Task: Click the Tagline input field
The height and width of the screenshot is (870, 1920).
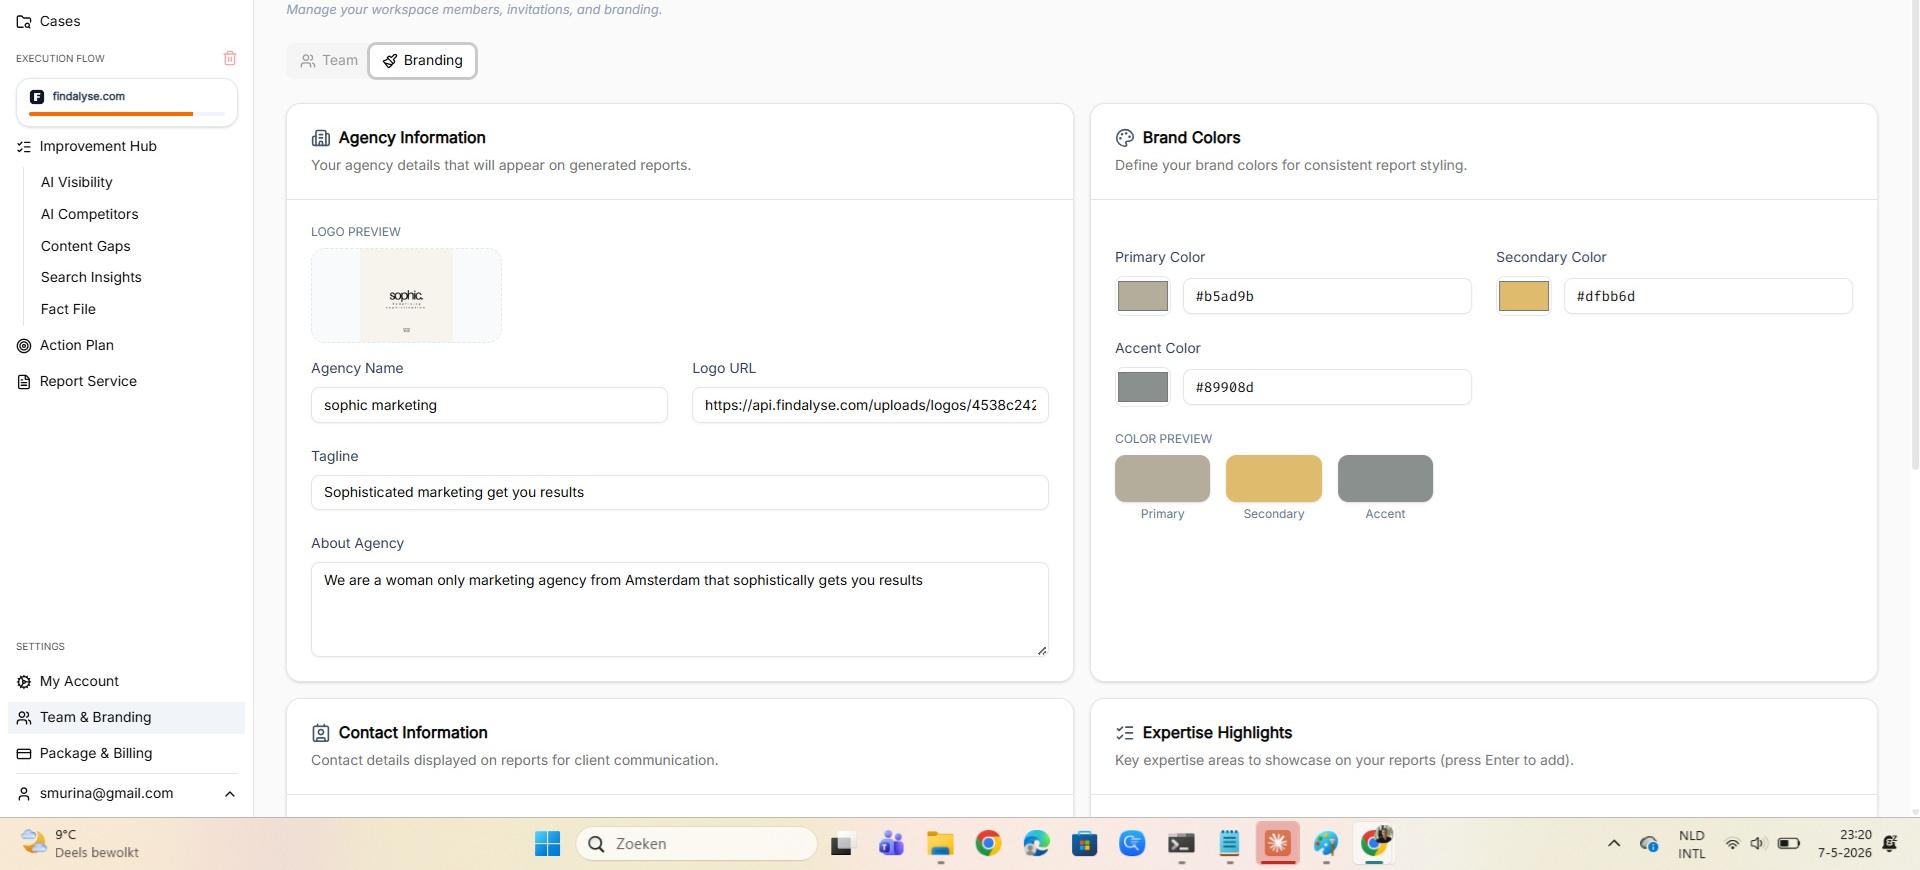Action: point(680,492)
